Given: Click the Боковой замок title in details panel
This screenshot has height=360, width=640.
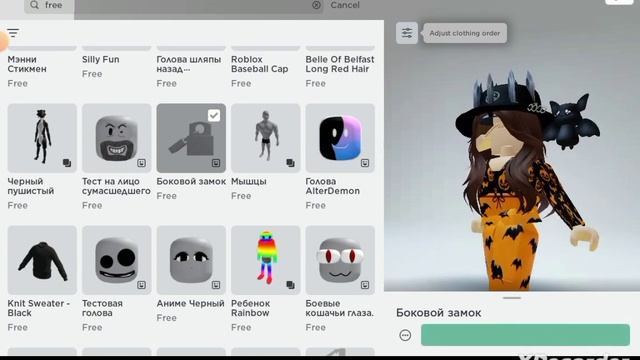Looking at the screenshot, I should 438,313.
